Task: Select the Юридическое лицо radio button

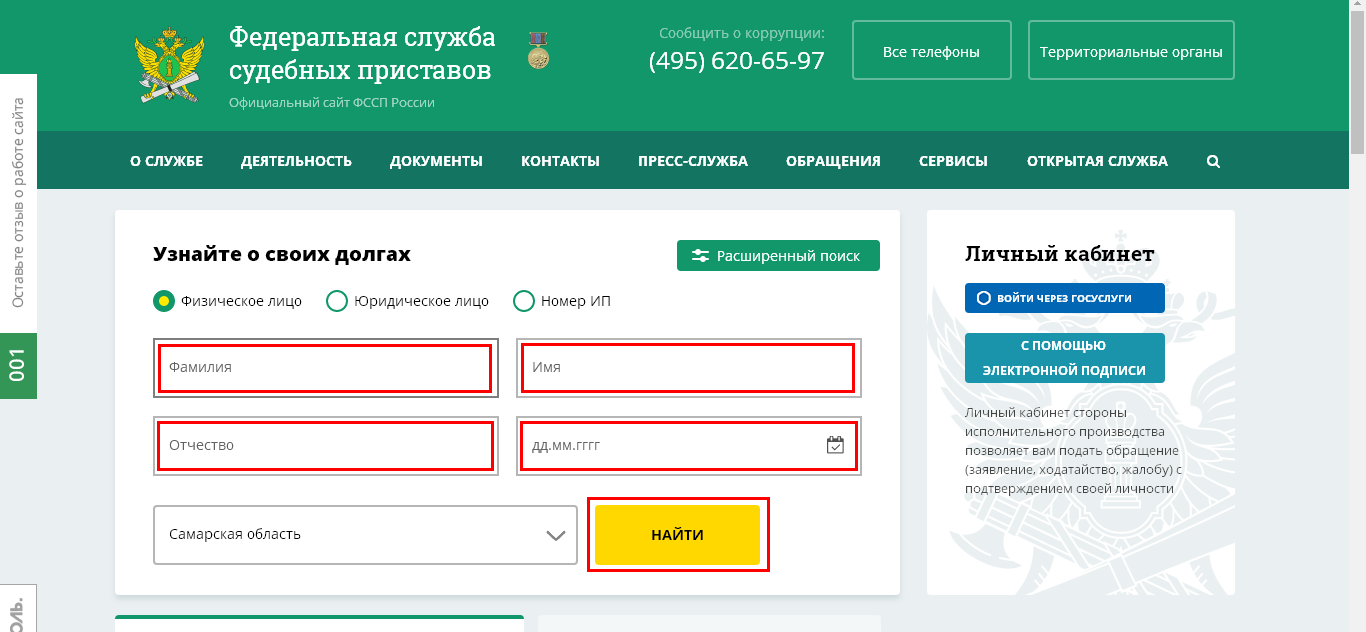Action: 337,301
